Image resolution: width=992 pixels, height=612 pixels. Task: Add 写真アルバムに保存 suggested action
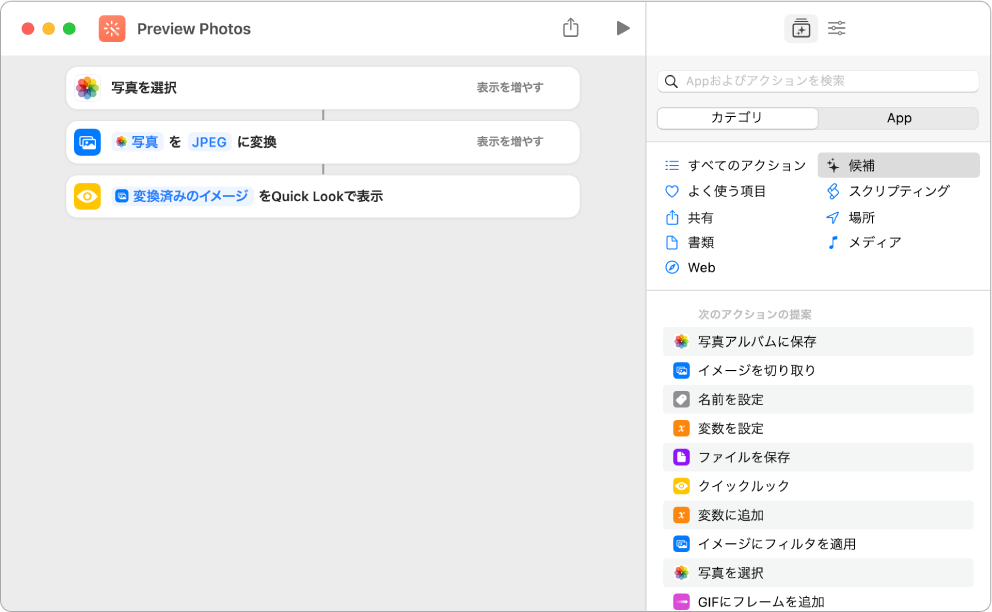point(818,342)
